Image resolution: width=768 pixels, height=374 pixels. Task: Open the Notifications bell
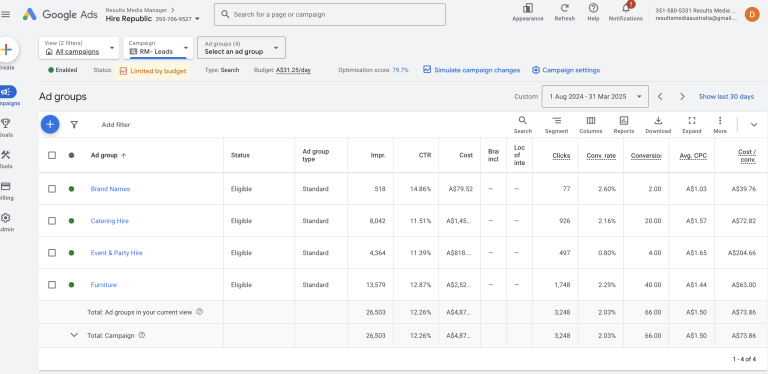(x=626, y=8)
